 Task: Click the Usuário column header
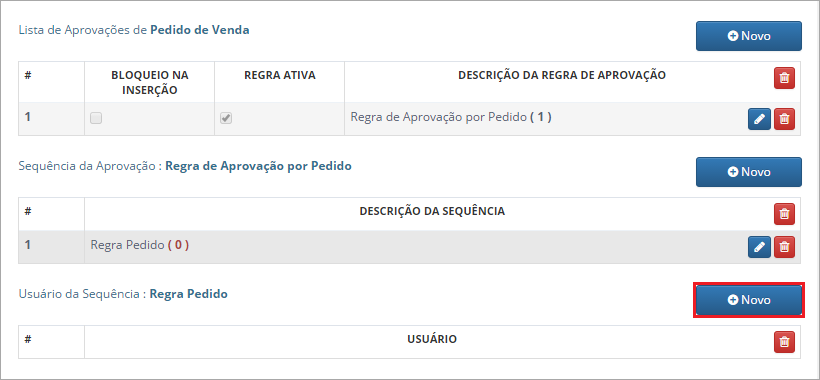pos(432,339)
